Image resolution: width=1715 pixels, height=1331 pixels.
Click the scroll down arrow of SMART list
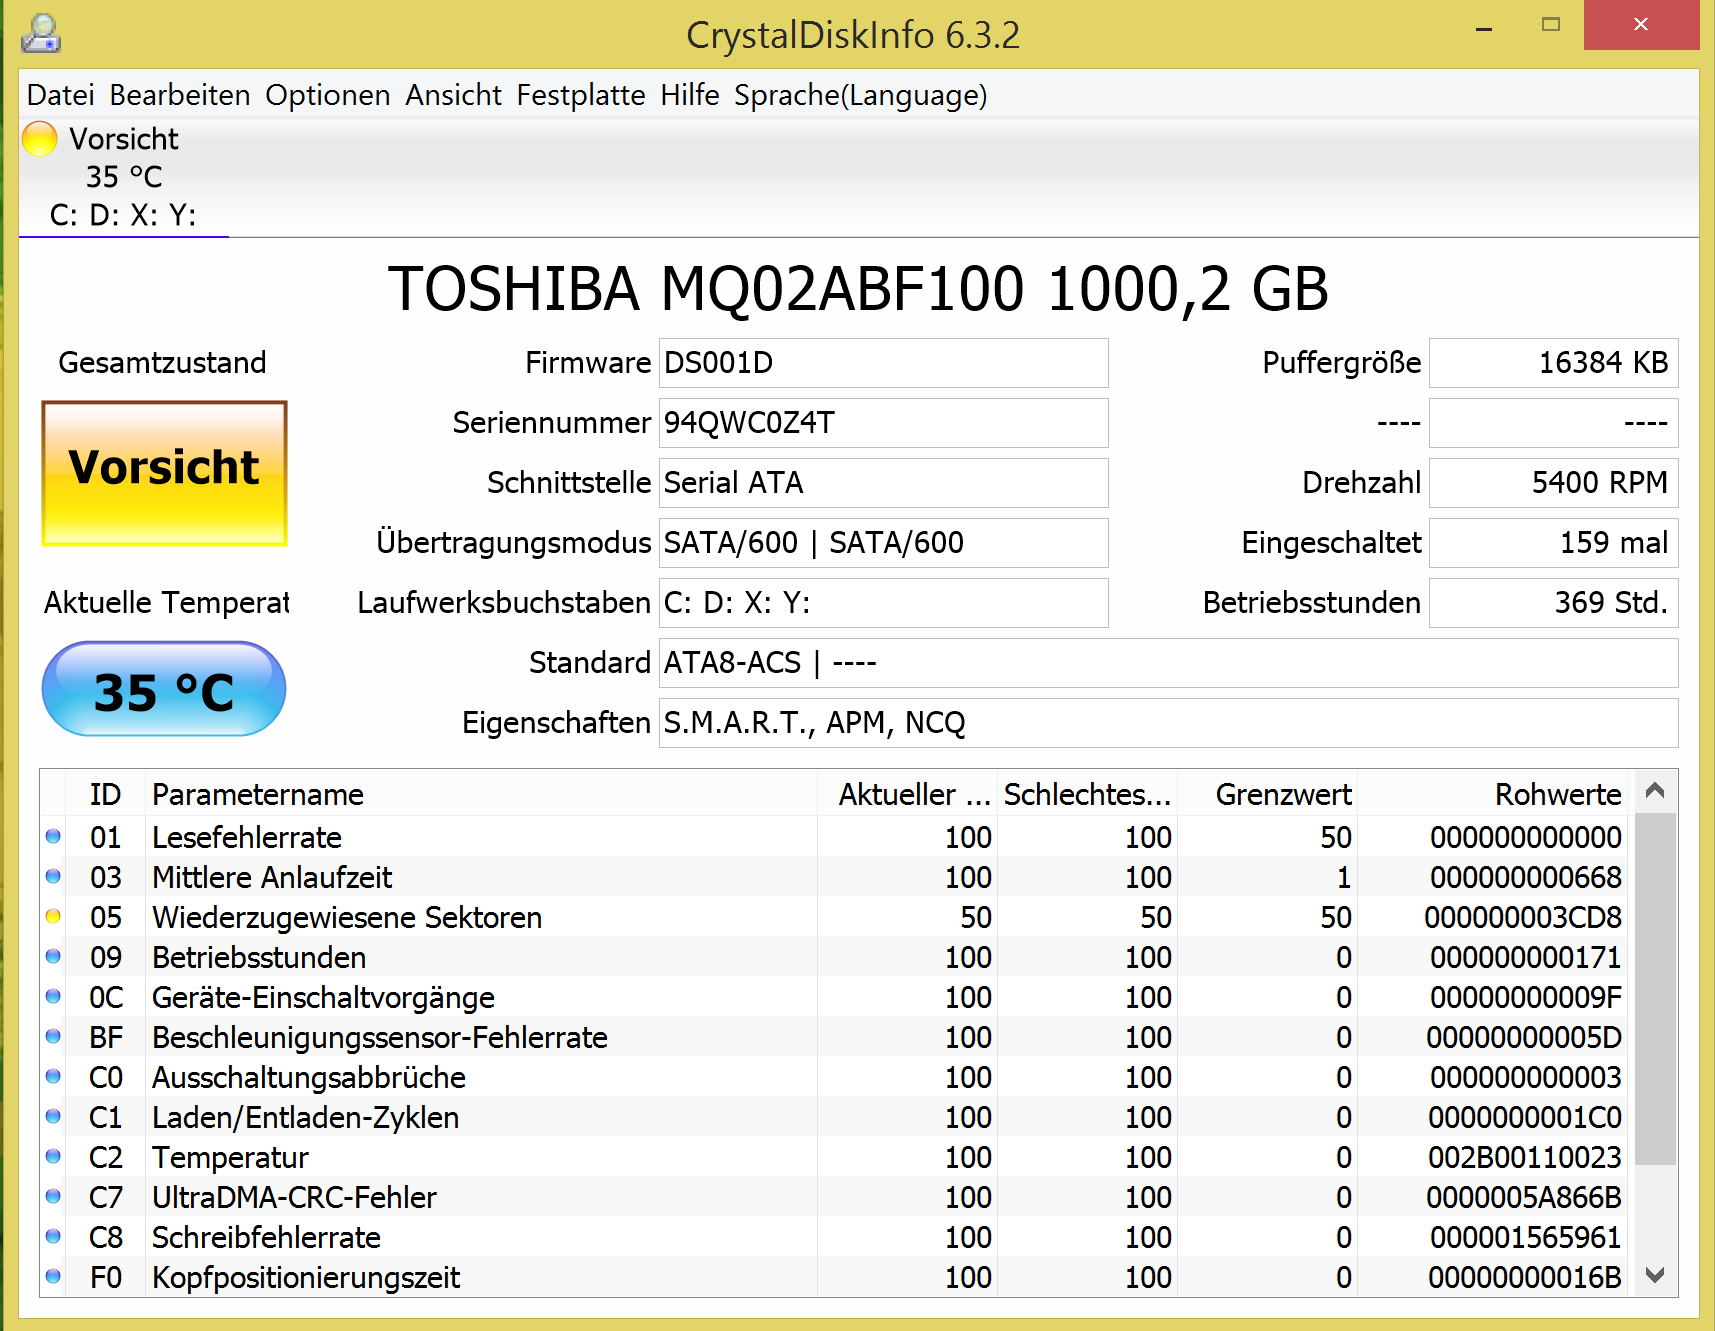click(x=1655, y=1276)
